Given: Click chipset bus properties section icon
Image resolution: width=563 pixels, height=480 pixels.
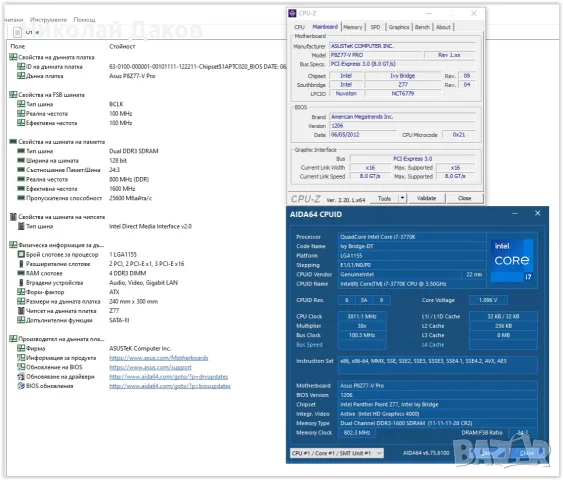Looking at the screenshot, I should 13,217.
